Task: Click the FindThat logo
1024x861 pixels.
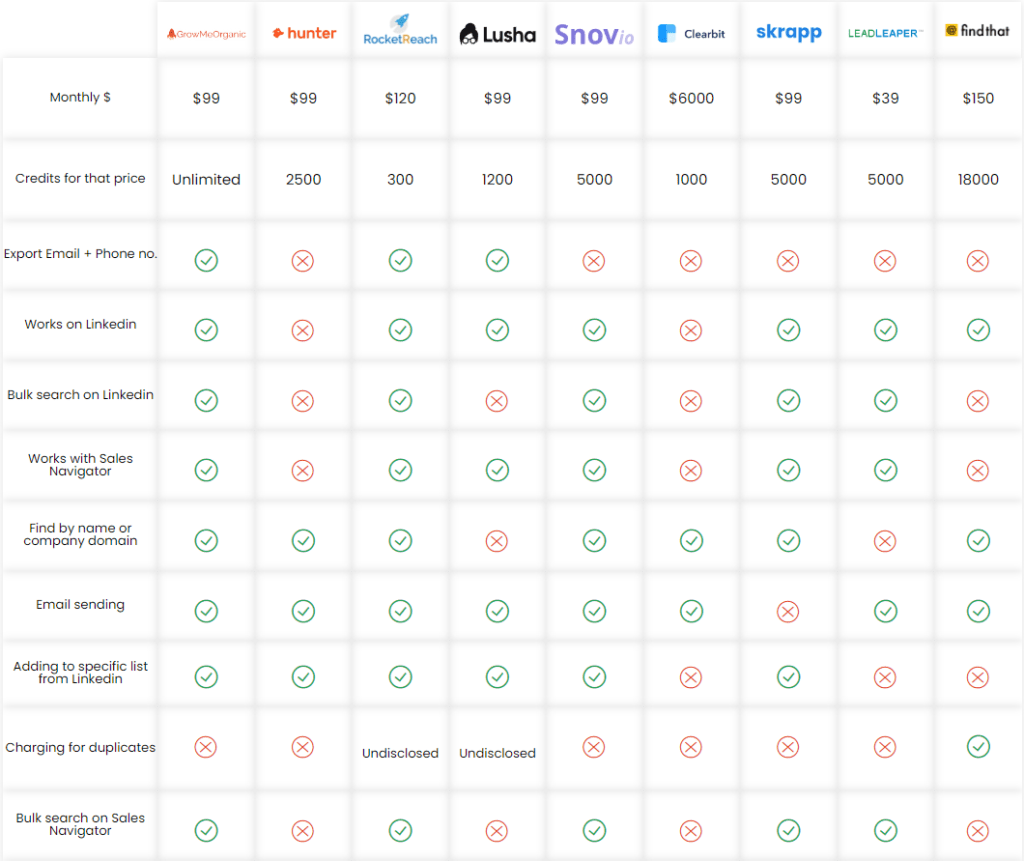Action: 977,30
